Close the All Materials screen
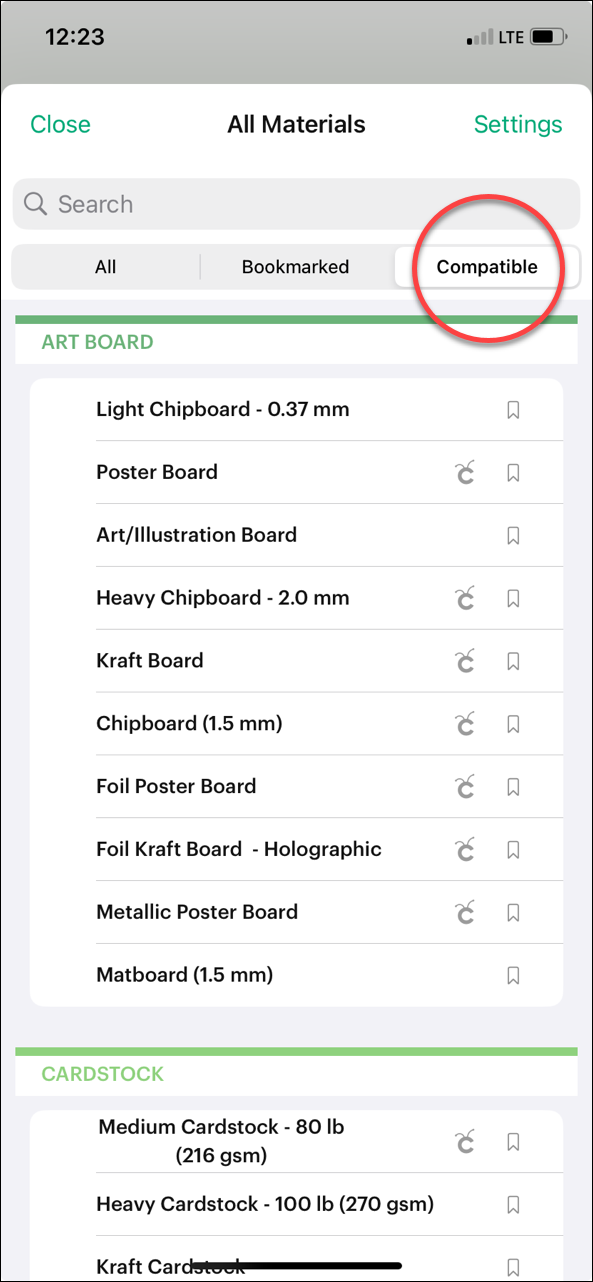 (60, 124)
